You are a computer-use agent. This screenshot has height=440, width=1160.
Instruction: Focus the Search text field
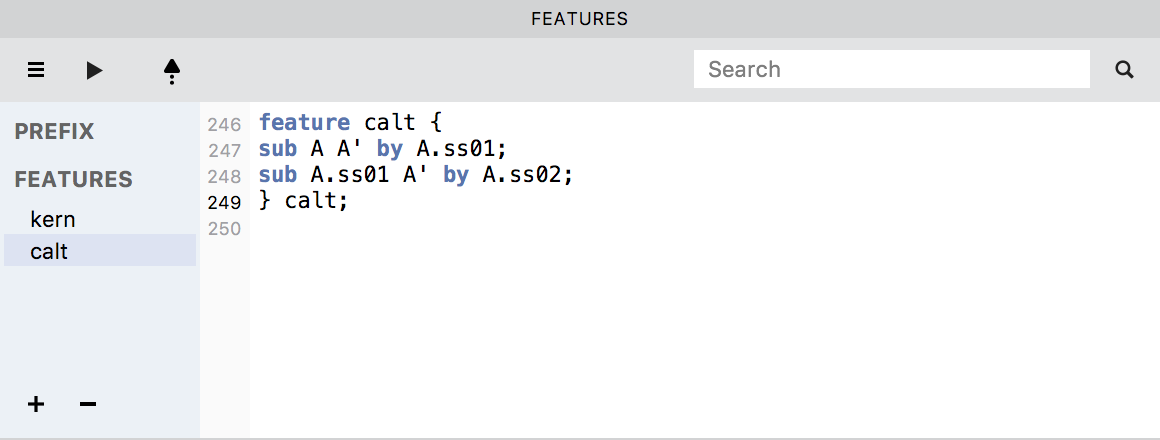pos(890,69)
